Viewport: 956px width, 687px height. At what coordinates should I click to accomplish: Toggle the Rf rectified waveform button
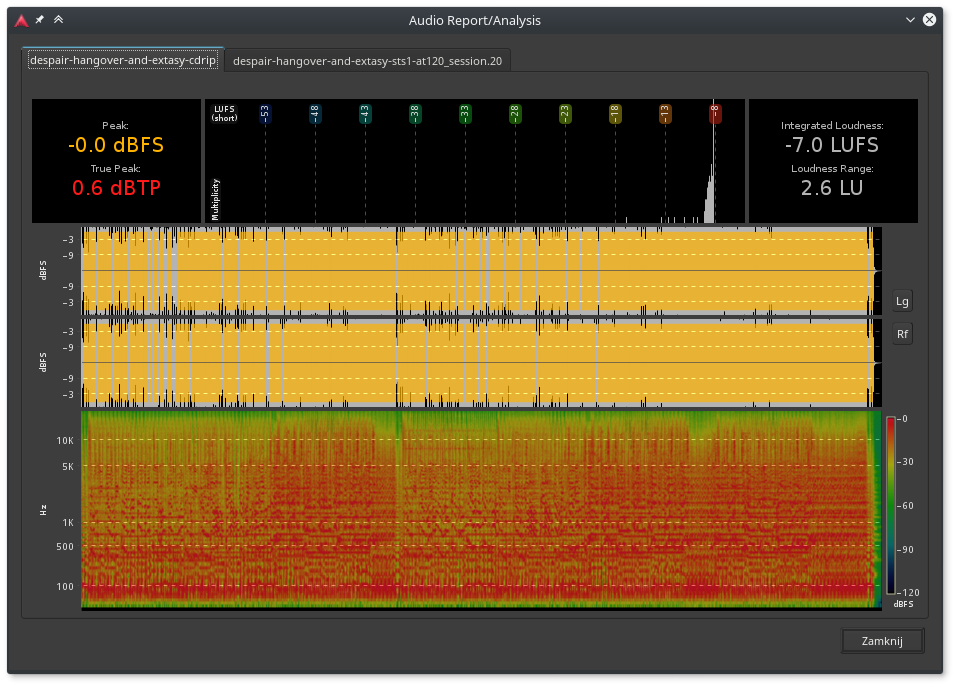(x=902, y=334)
